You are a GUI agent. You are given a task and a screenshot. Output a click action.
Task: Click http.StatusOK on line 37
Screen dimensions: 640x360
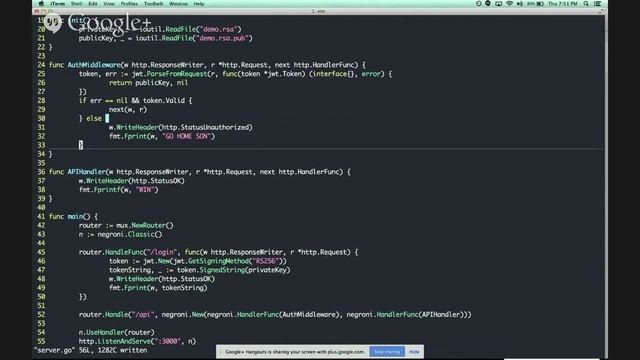tap(156, 181)
